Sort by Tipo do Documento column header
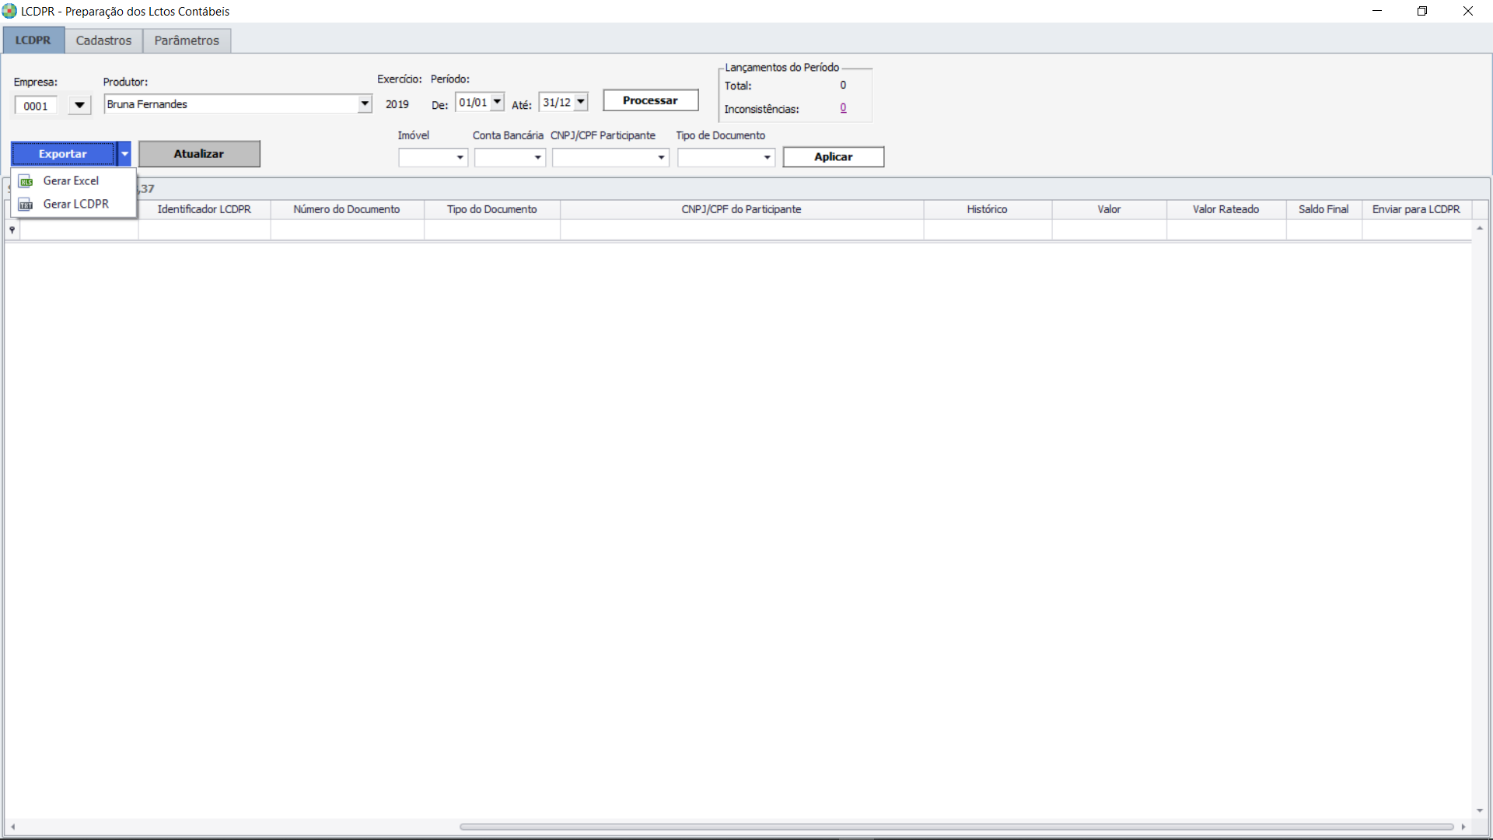The height and width of the screenshot is (840, 1493). pyautogui.click(x=492, y=210)
